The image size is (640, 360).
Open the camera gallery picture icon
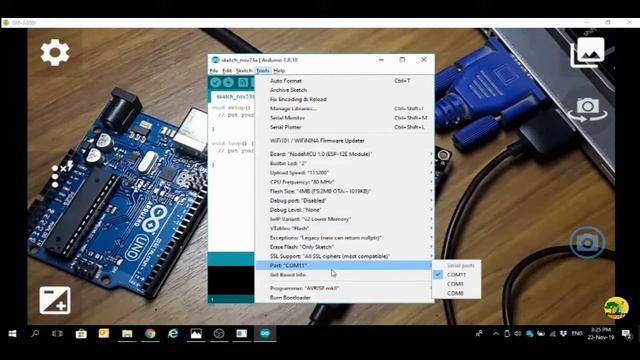[587, 52]
